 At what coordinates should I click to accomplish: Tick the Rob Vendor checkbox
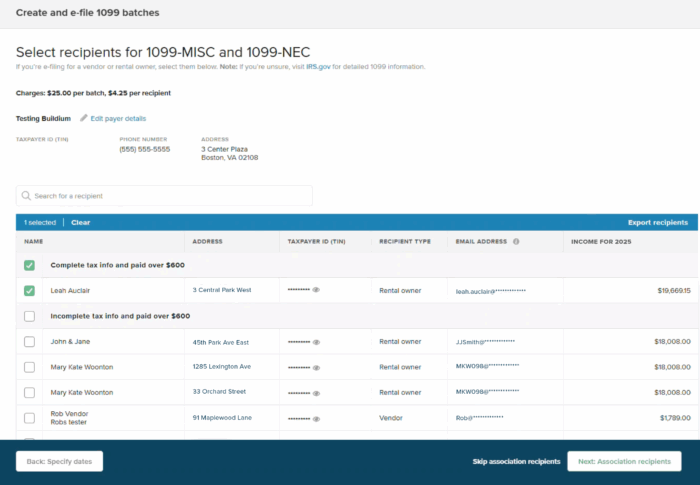[29, 418]
